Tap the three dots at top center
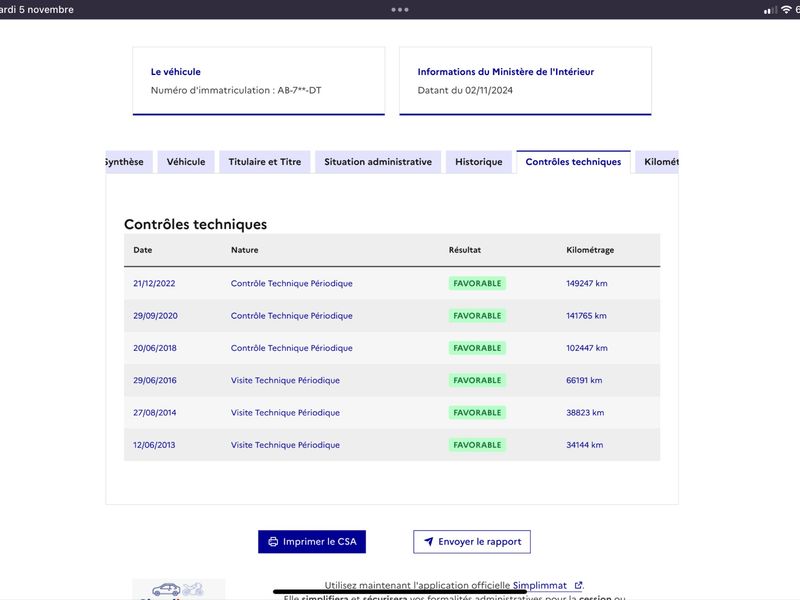Viewport: 800px width, 600px height. pos(400,10)
